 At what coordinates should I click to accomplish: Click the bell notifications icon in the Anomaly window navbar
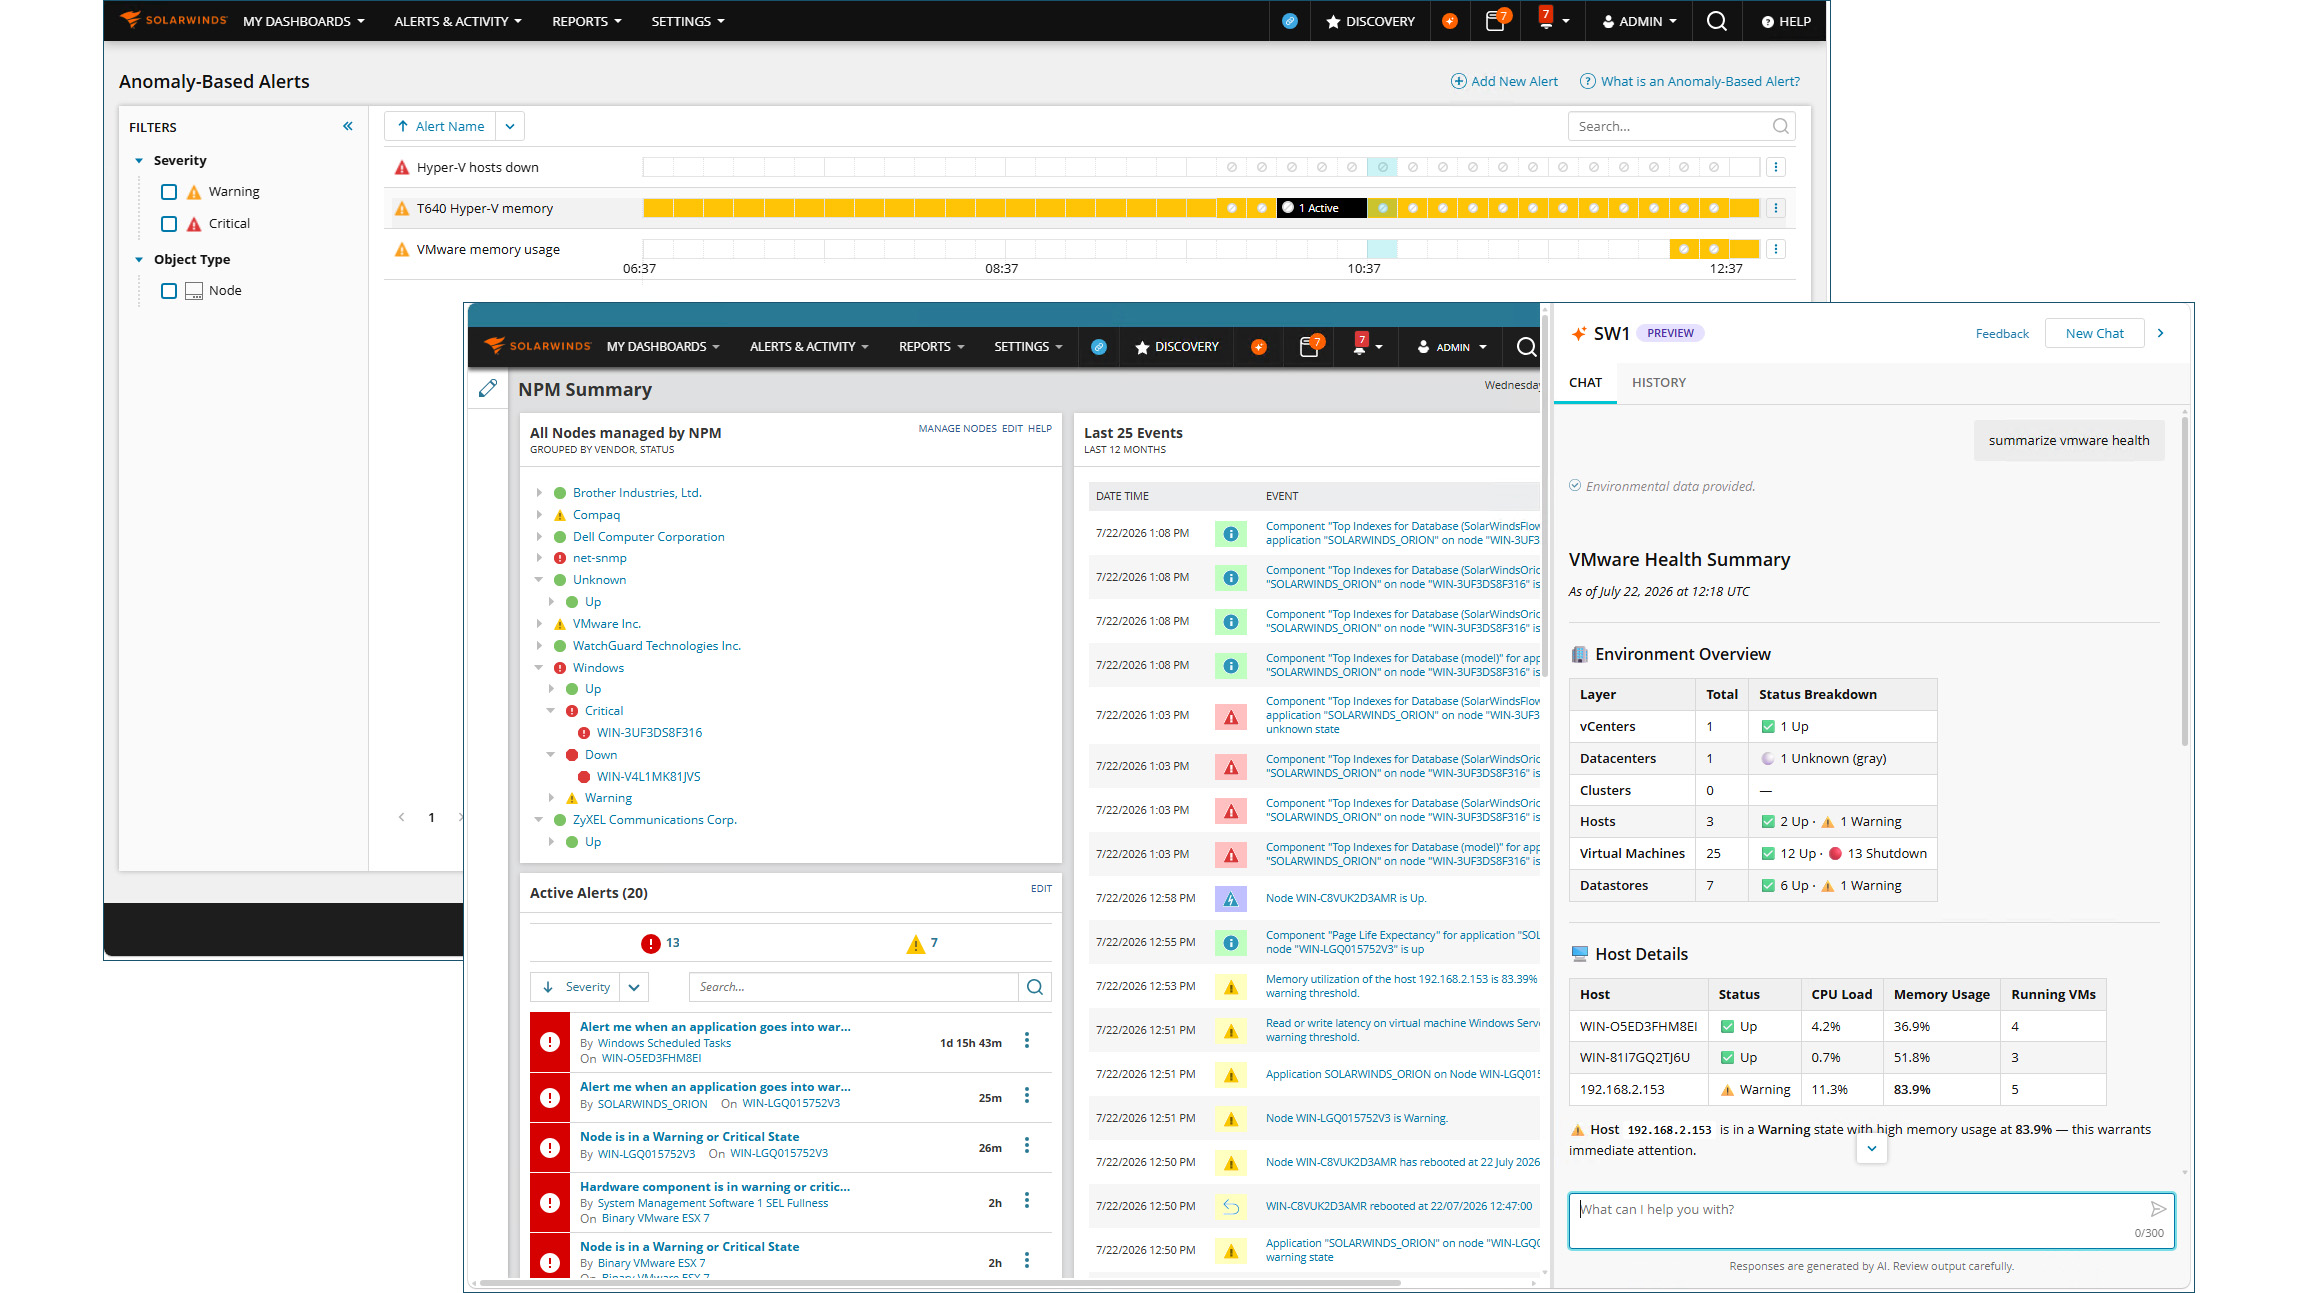pos(1546,20)
